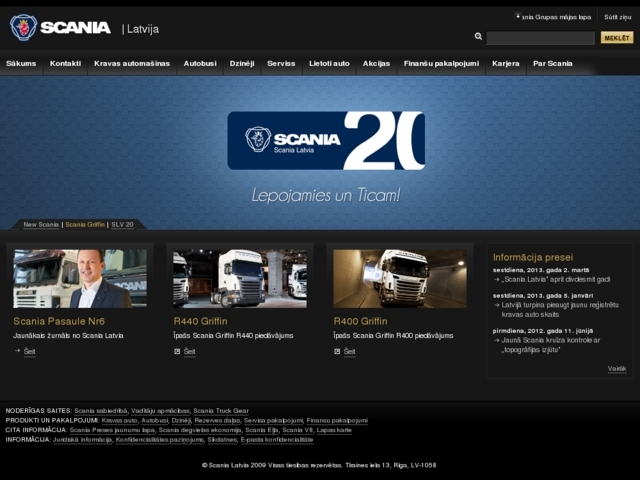Image resolution: width=640 pixels, height=480 pixels.
Task: Click the Latvija text beside the logo
Action: (142, 29)
